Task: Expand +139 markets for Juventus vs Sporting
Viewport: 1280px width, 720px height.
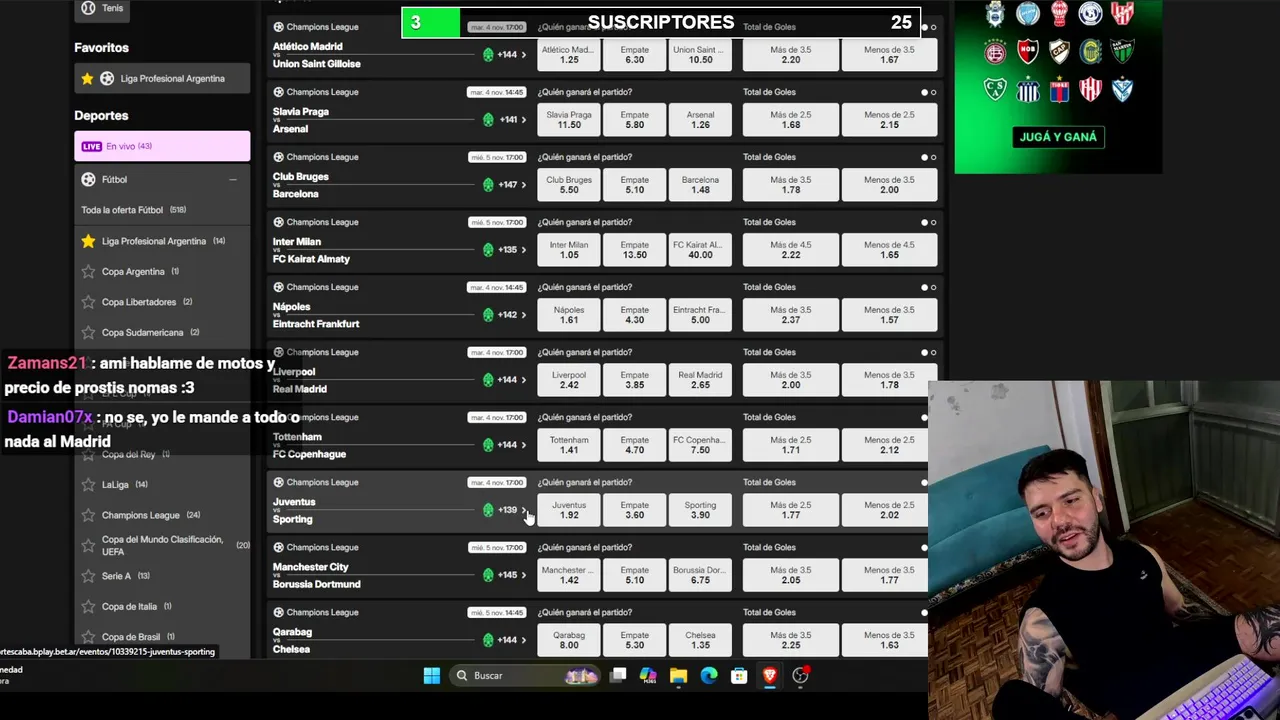Action: point(512,510)
